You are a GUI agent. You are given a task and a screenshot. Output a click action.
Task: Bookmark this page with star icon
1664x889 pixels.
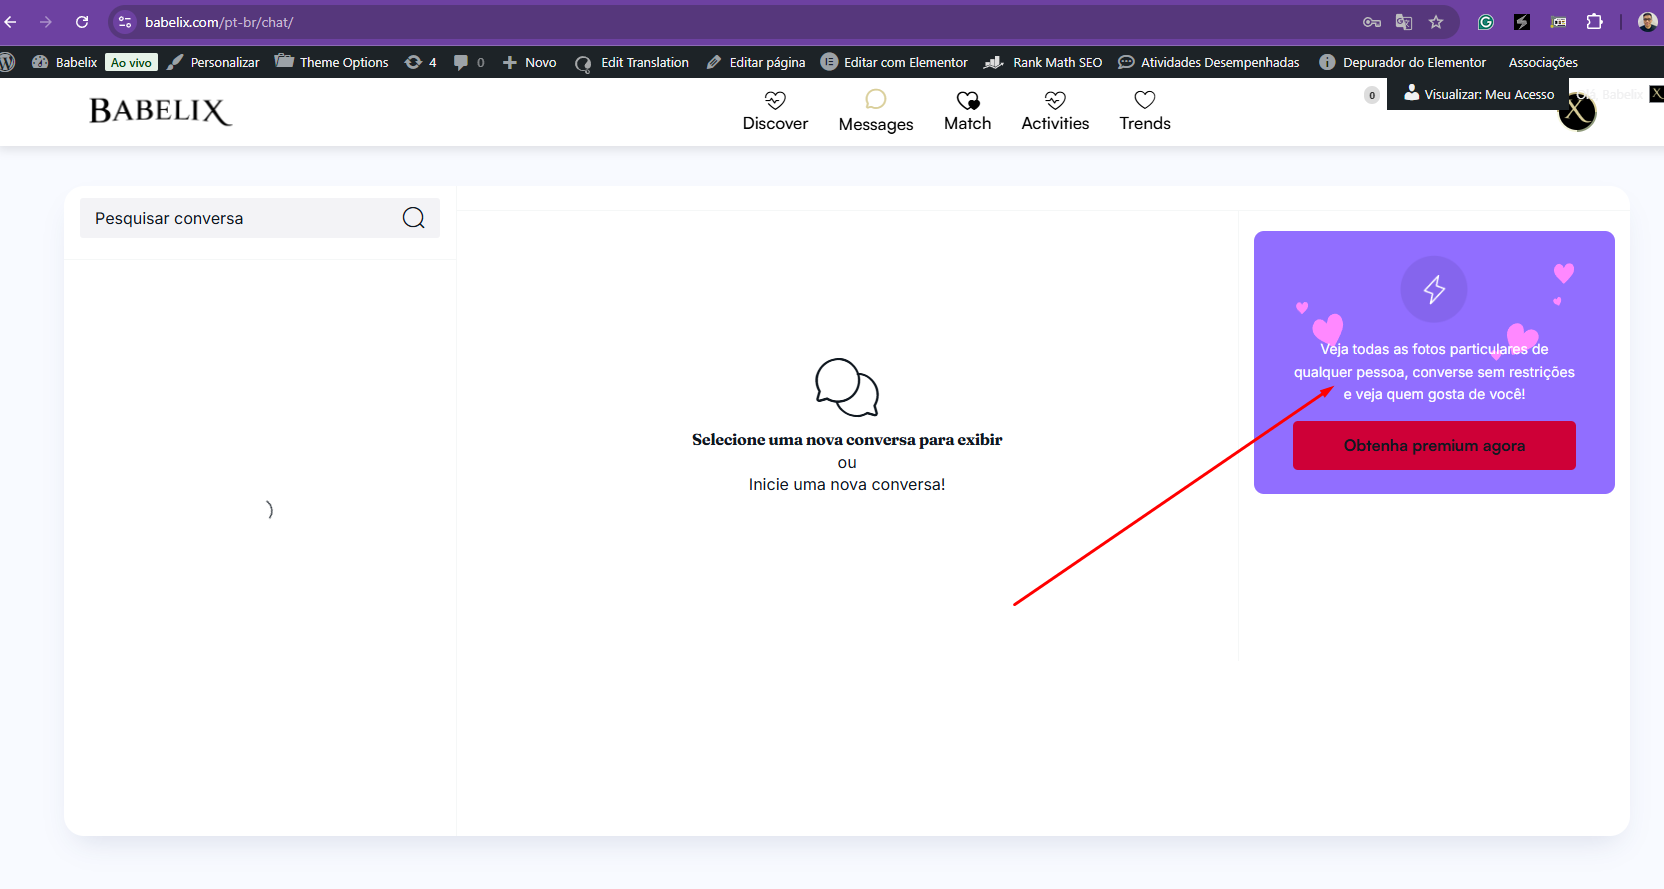click(x=1436, y=22)
